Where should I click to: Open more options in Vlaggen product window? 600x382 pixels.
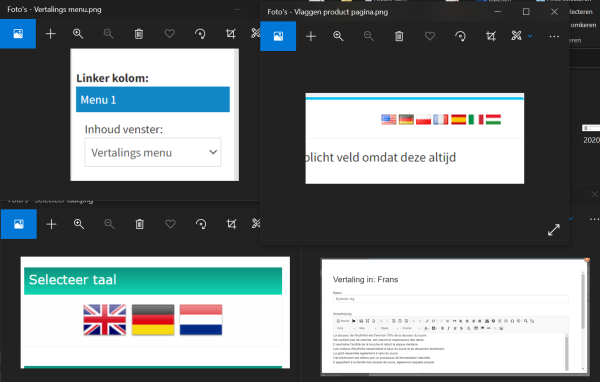point(554,37)
